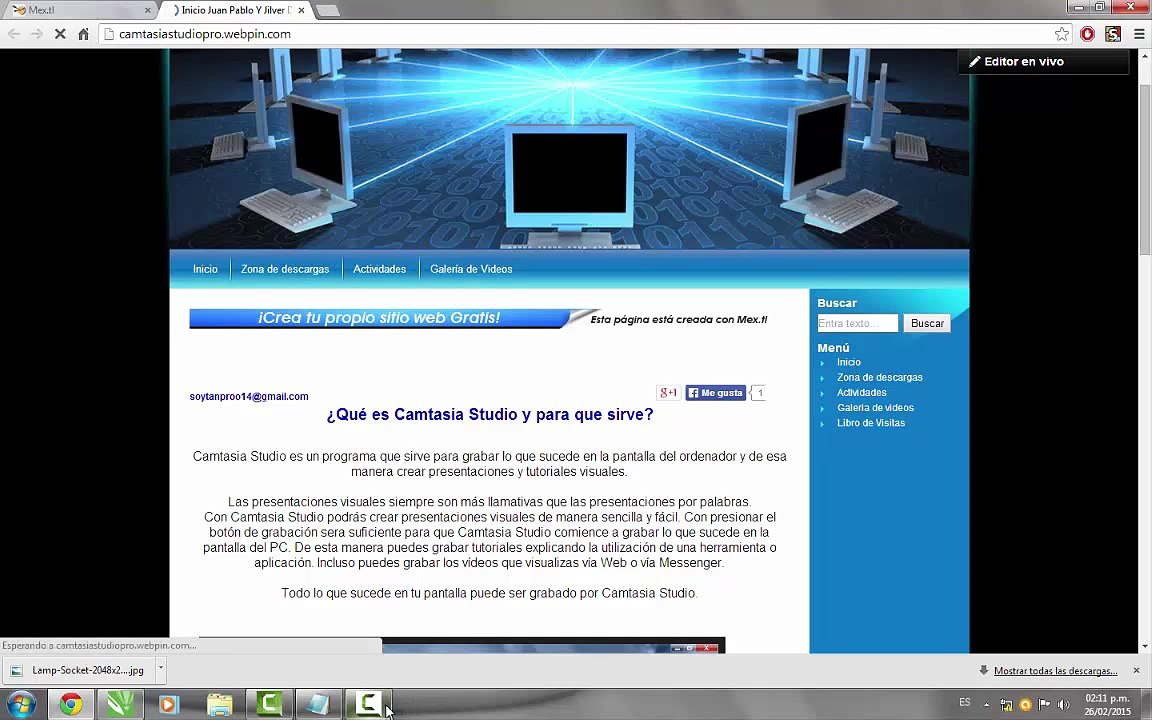This screenshot has height=720, width=1152.
Task: Click the volume speaker tray icon
Action: pyautogui.click(x=1063, y=705)
